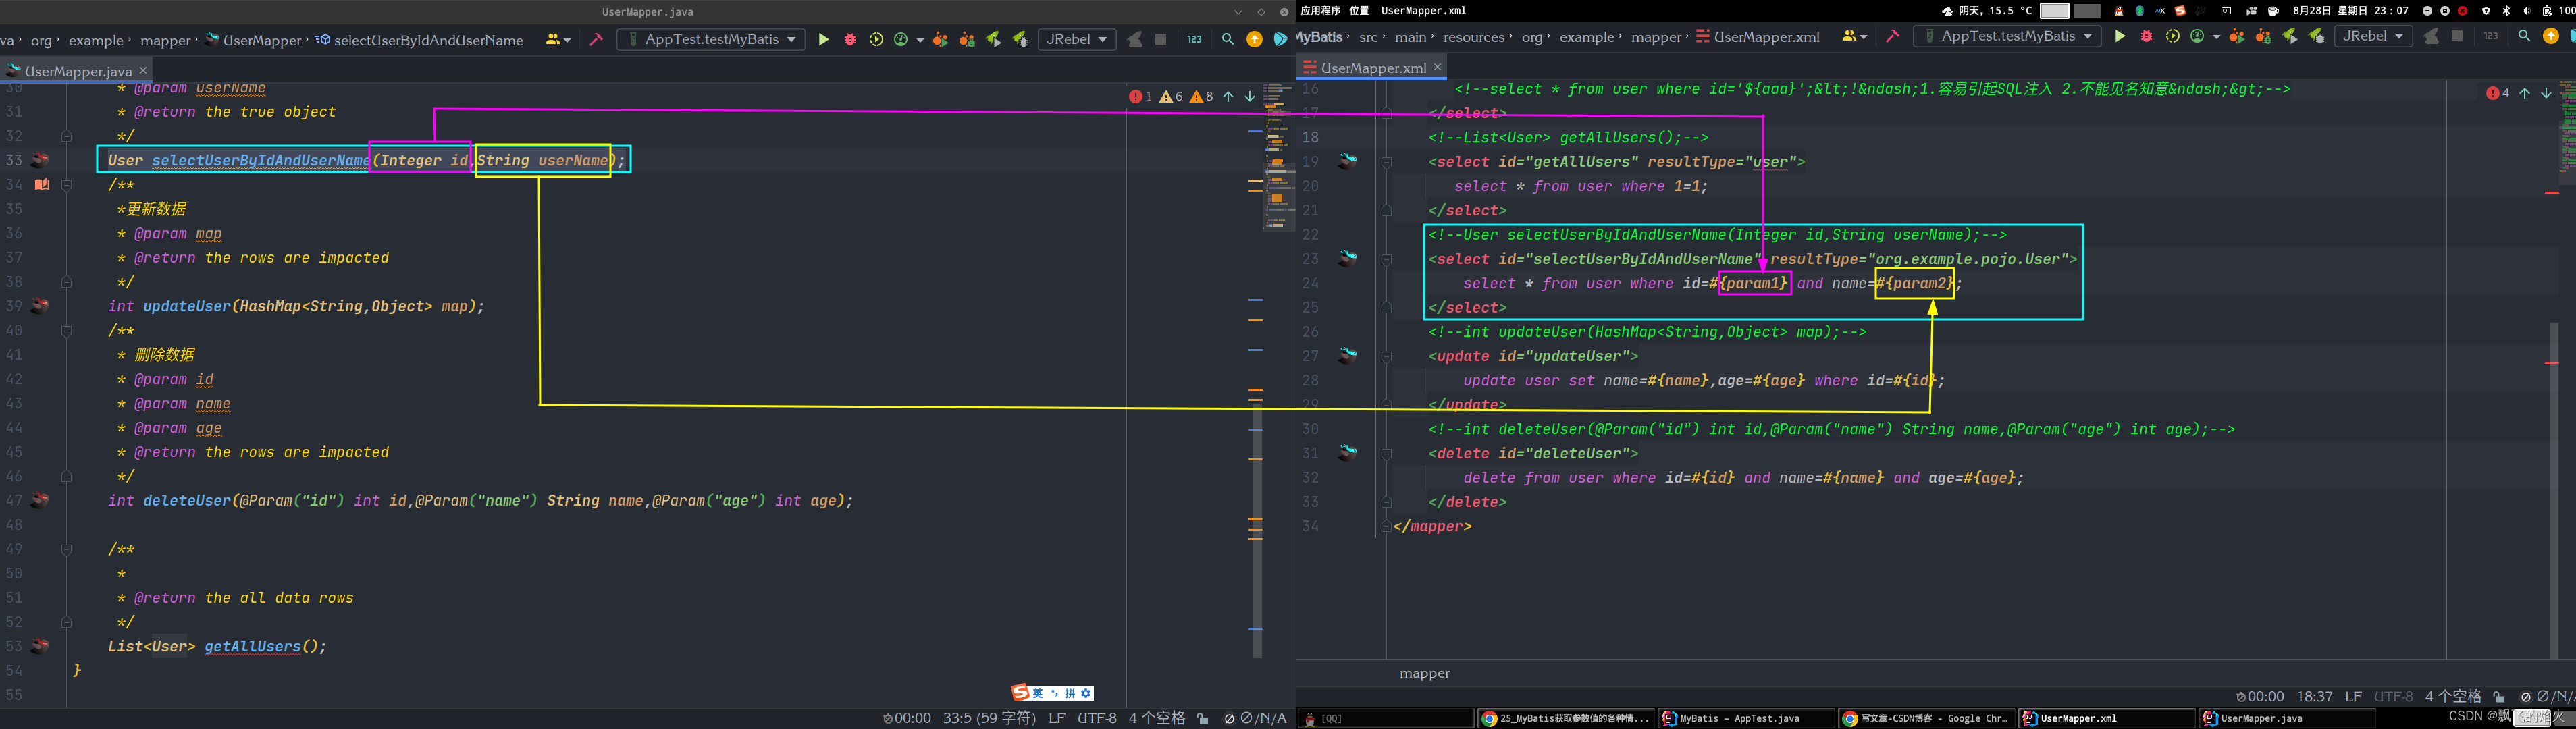Start debug in UserMapper.java window toolbar
This screenshot has height=729, width=2576.
[x=850, y=40]
